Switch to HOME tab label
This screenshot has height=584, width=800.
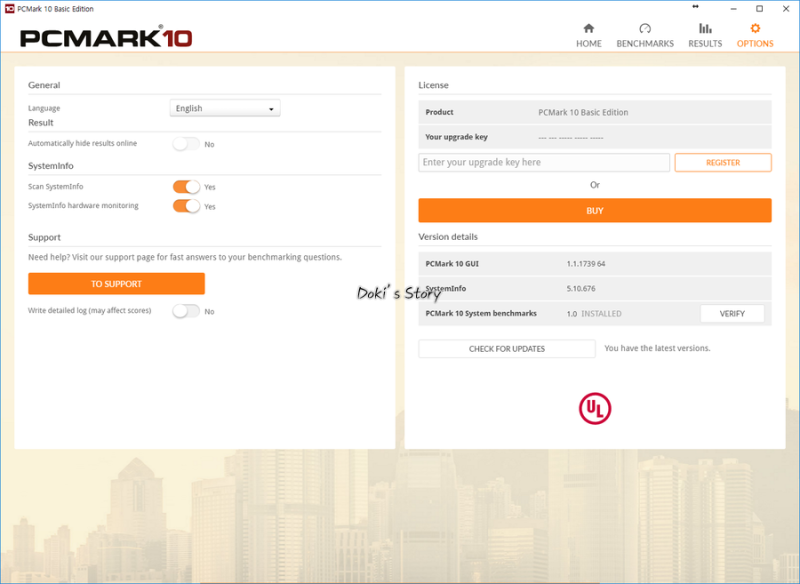click(589, 43)
